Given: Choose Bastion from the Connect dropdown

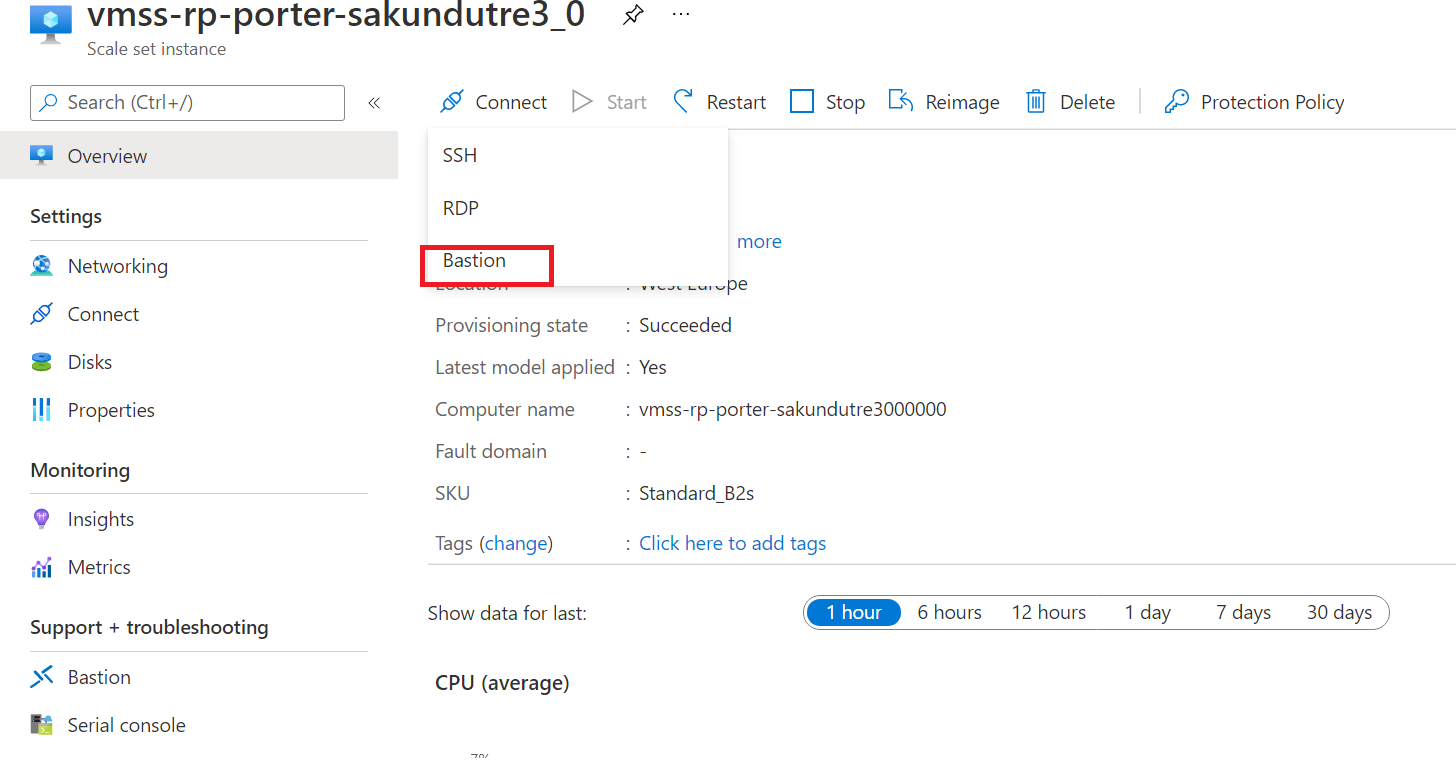Looking at the screenshot, I should pyautogui.click(x=475, y=261).
